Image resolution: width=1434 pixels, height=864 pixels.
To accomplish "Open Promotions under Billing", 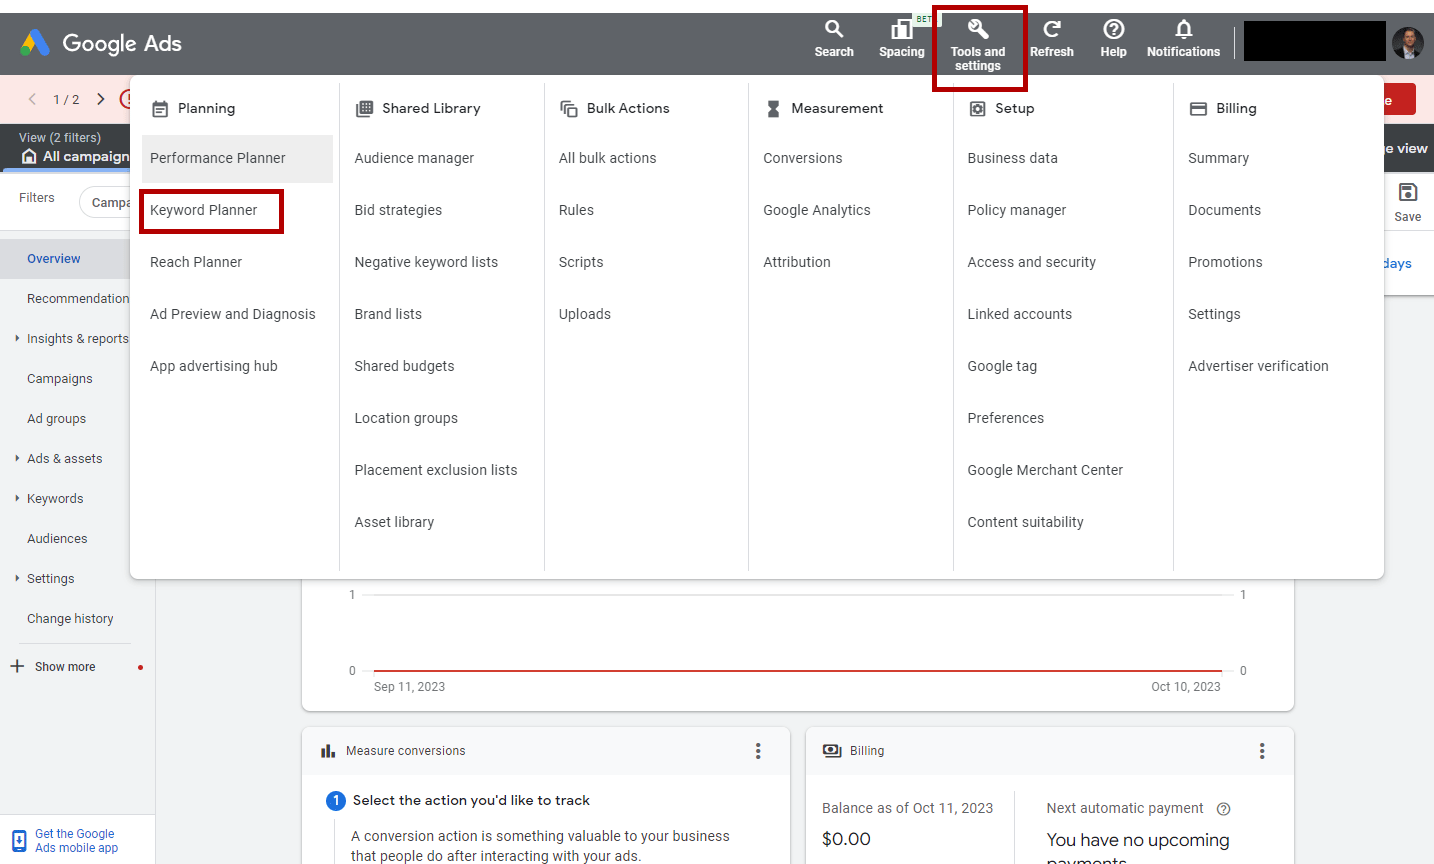I will (x=1225, y=262).
